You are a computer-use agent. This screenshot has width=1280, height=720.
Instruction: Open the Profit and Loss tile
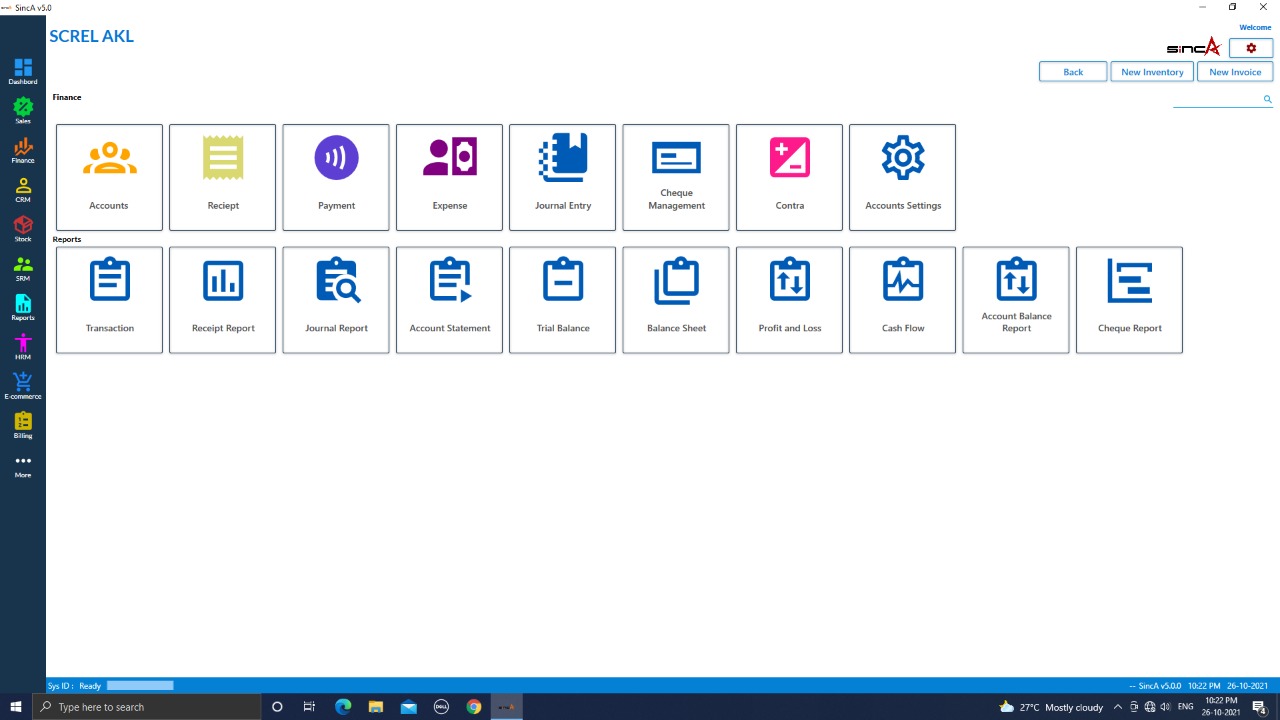point(789,300)
